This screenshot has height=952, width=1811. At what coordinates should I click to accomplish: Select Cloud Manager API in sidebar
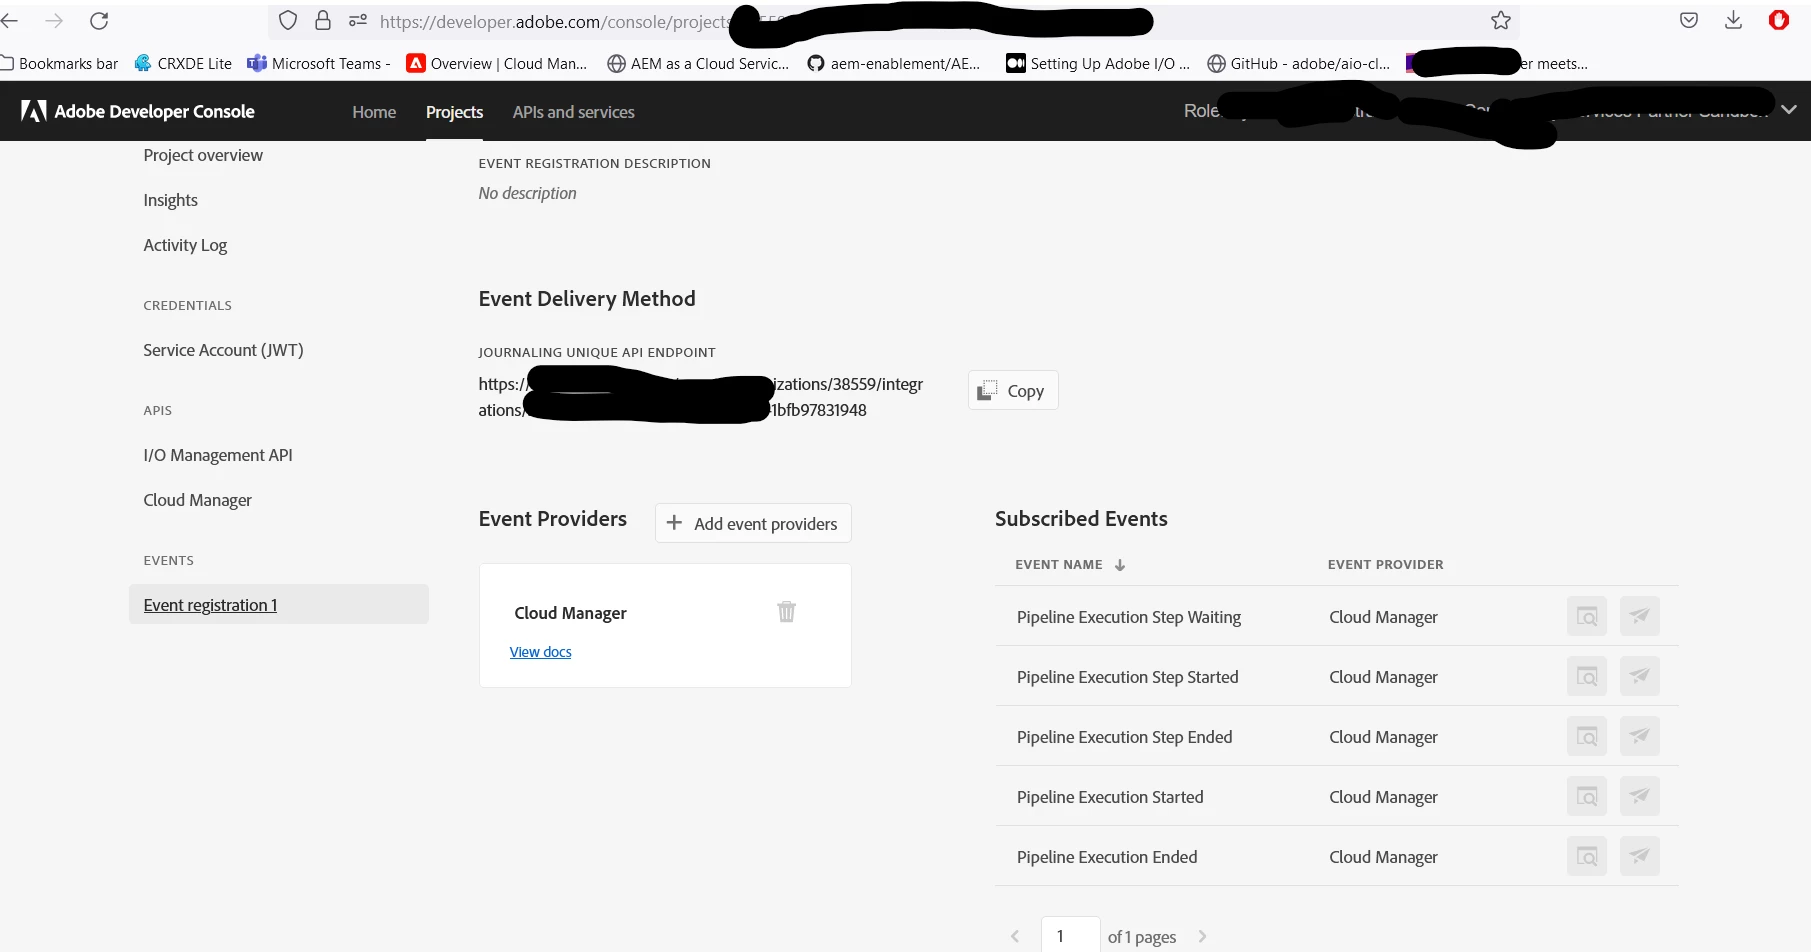(x=197, y=500)
